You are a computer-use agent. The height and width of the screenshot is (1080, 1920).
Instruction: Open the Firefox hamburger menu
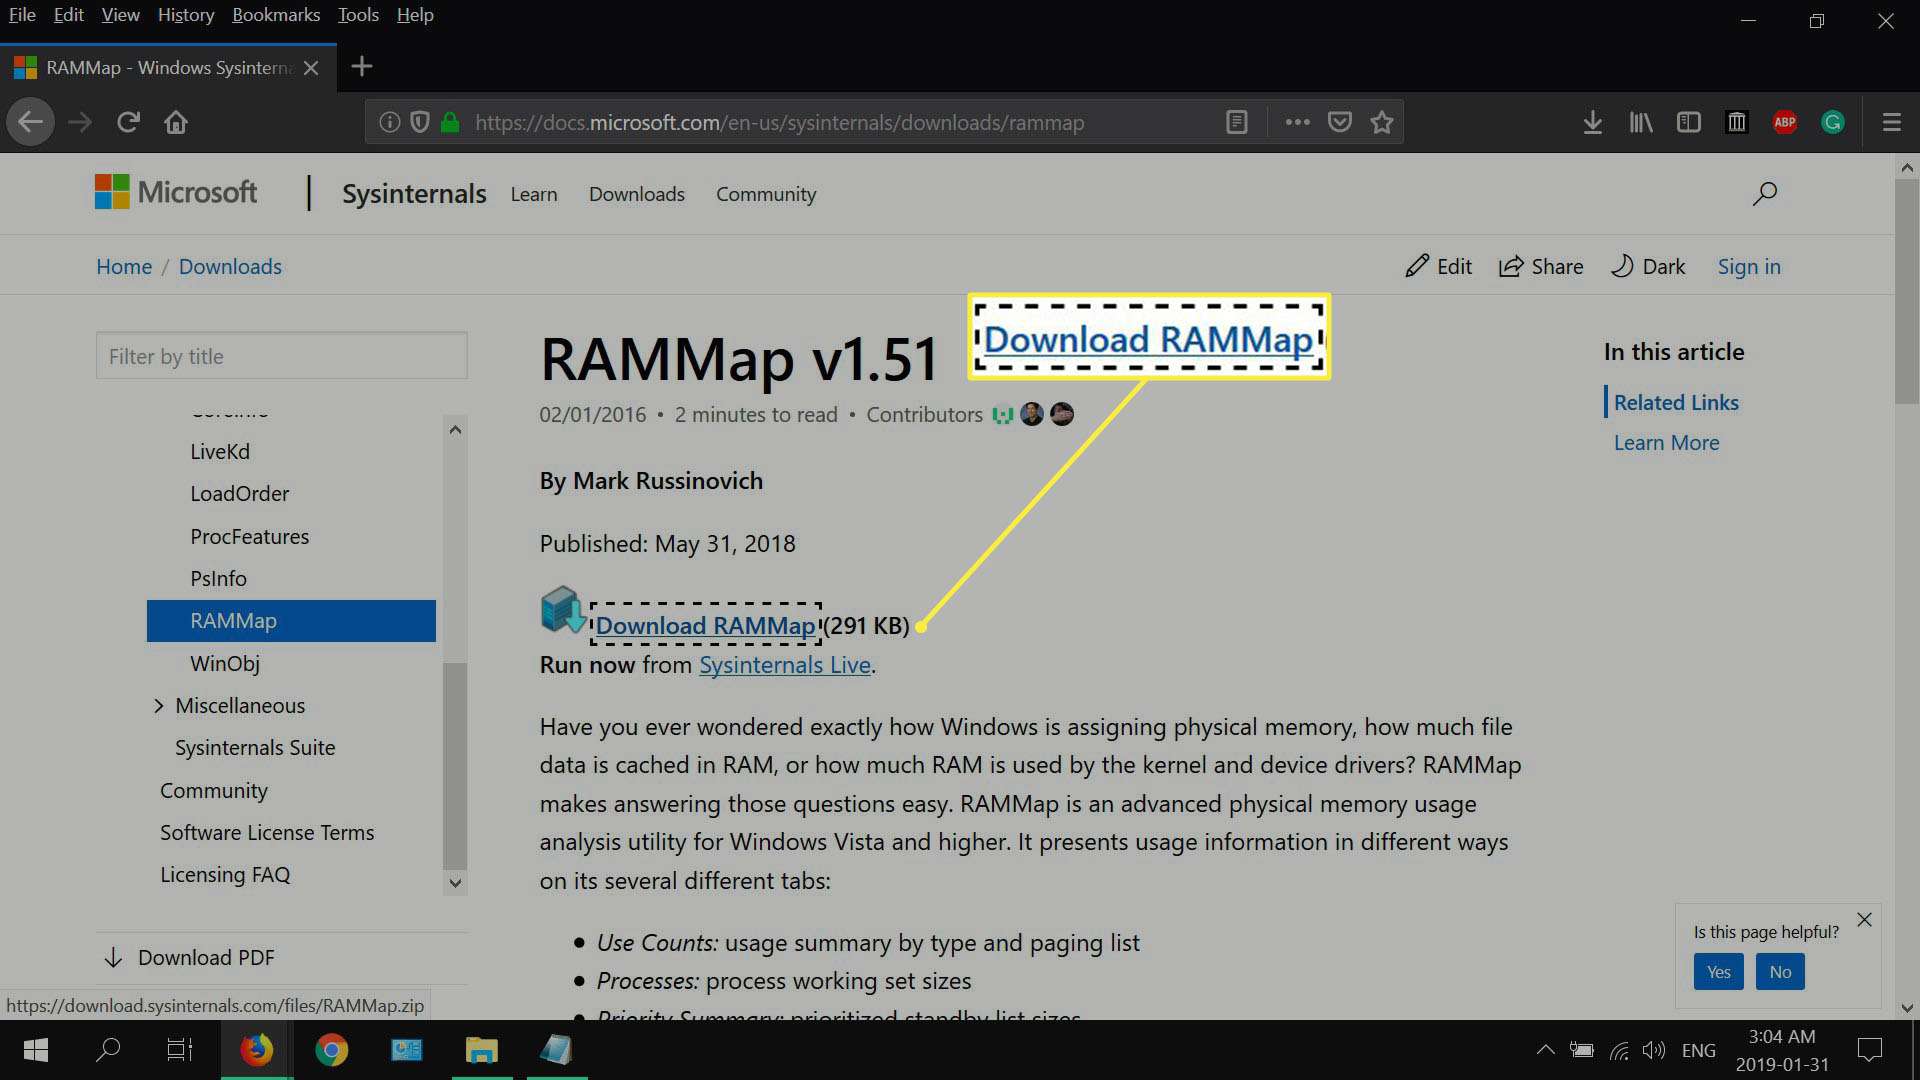coord(1891,122)
